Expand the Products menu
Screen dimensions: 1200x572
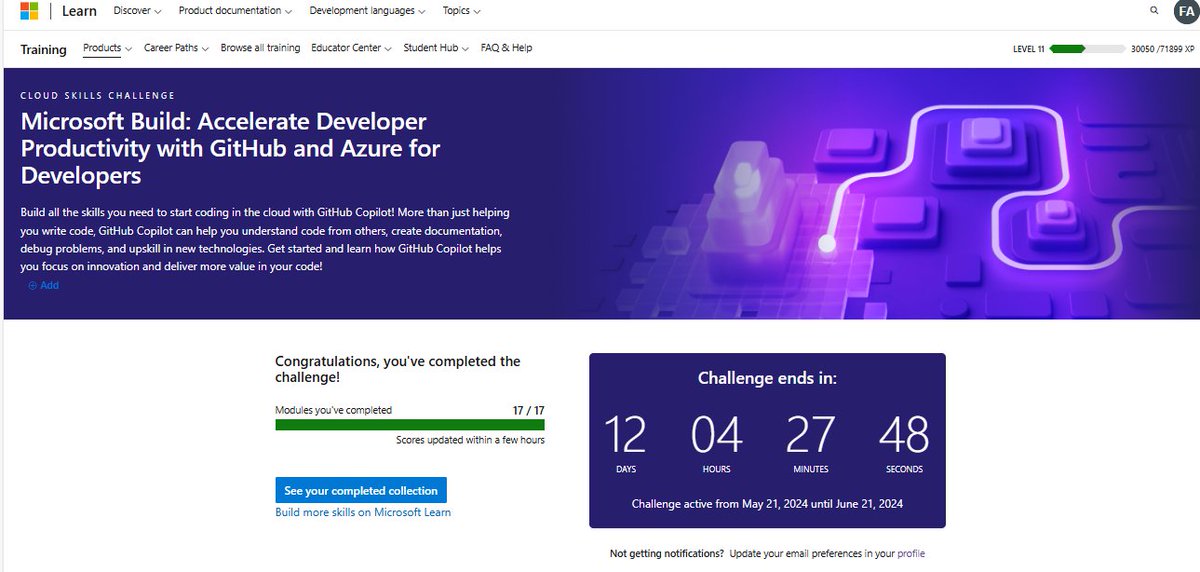pos(107,48)
